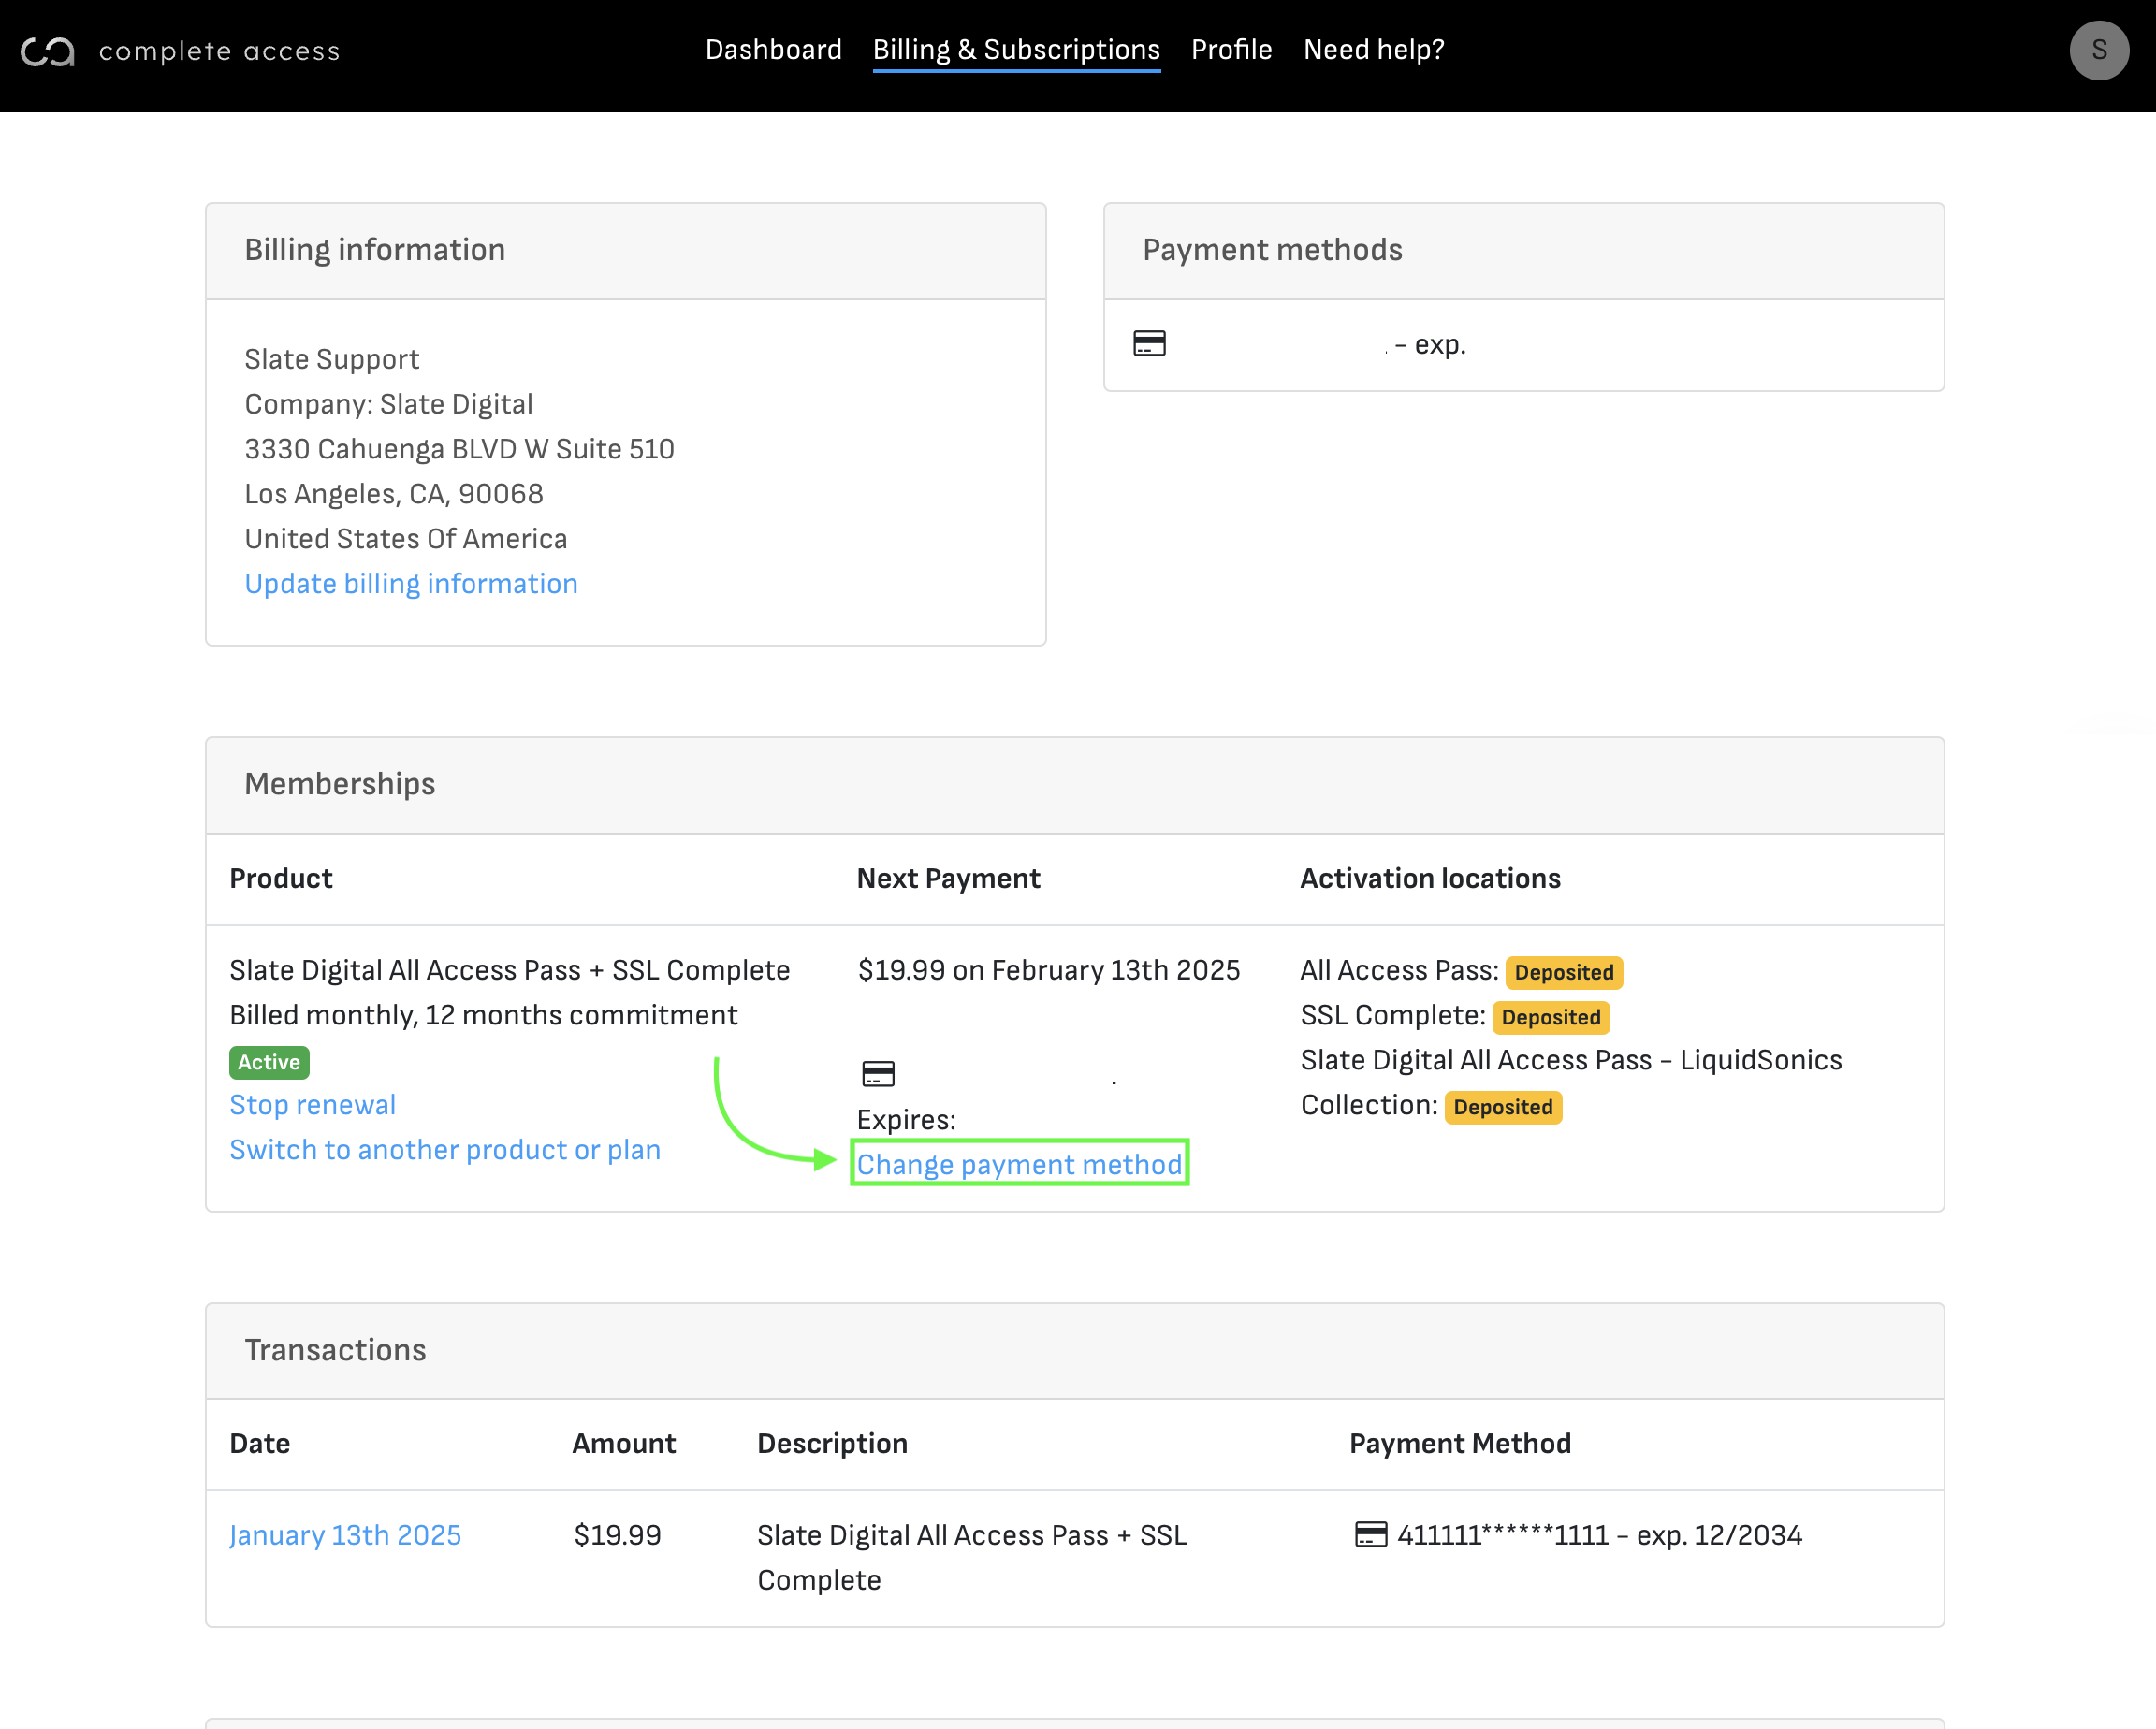2156x1729 pixels.
Task: Open Billing & Subscriptions tab
Action: point(1016,50)
